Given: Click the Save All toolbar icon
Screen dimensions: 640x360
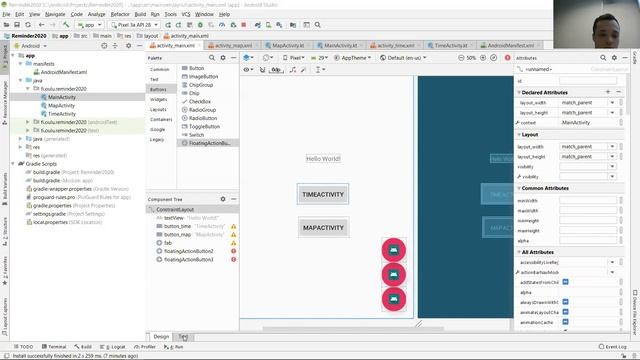Looking at the screenshot, I should click(17, 25).
